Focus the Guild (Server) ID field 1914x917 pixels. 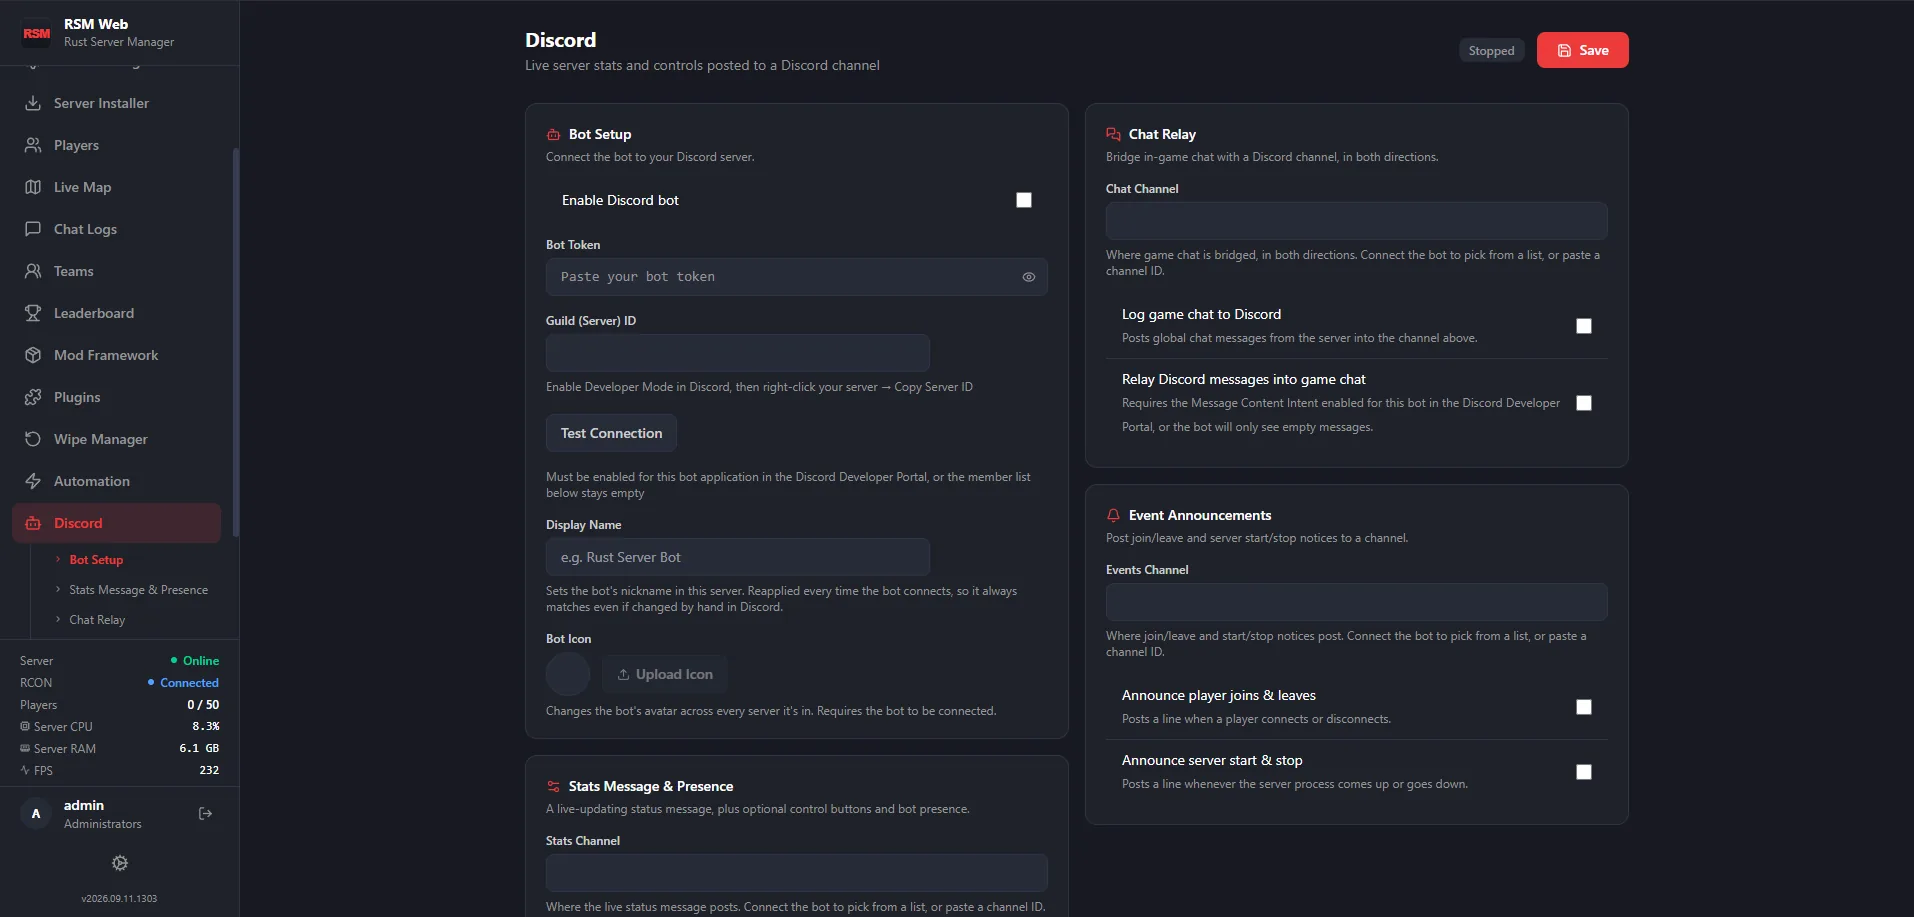(x=737, y=353)
